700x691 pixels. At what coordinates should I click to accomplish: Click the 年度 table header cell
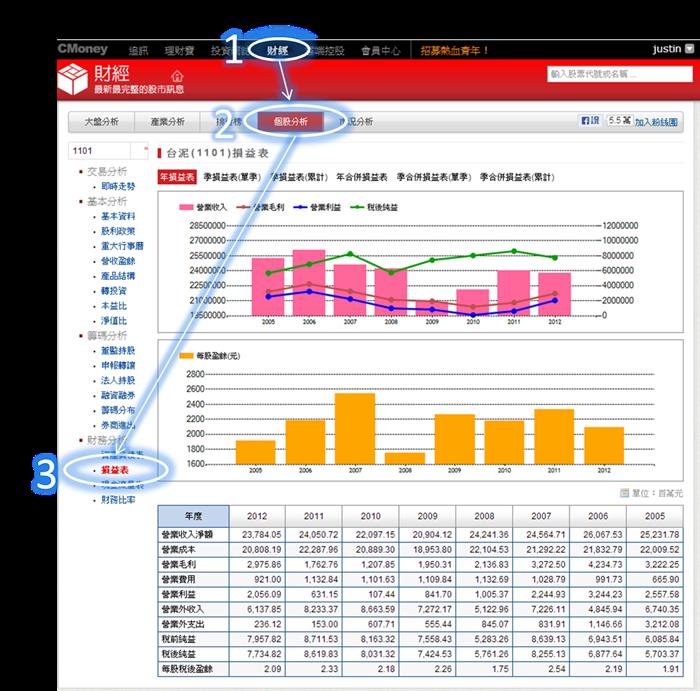pyautogui.click(x=193, y=516)
